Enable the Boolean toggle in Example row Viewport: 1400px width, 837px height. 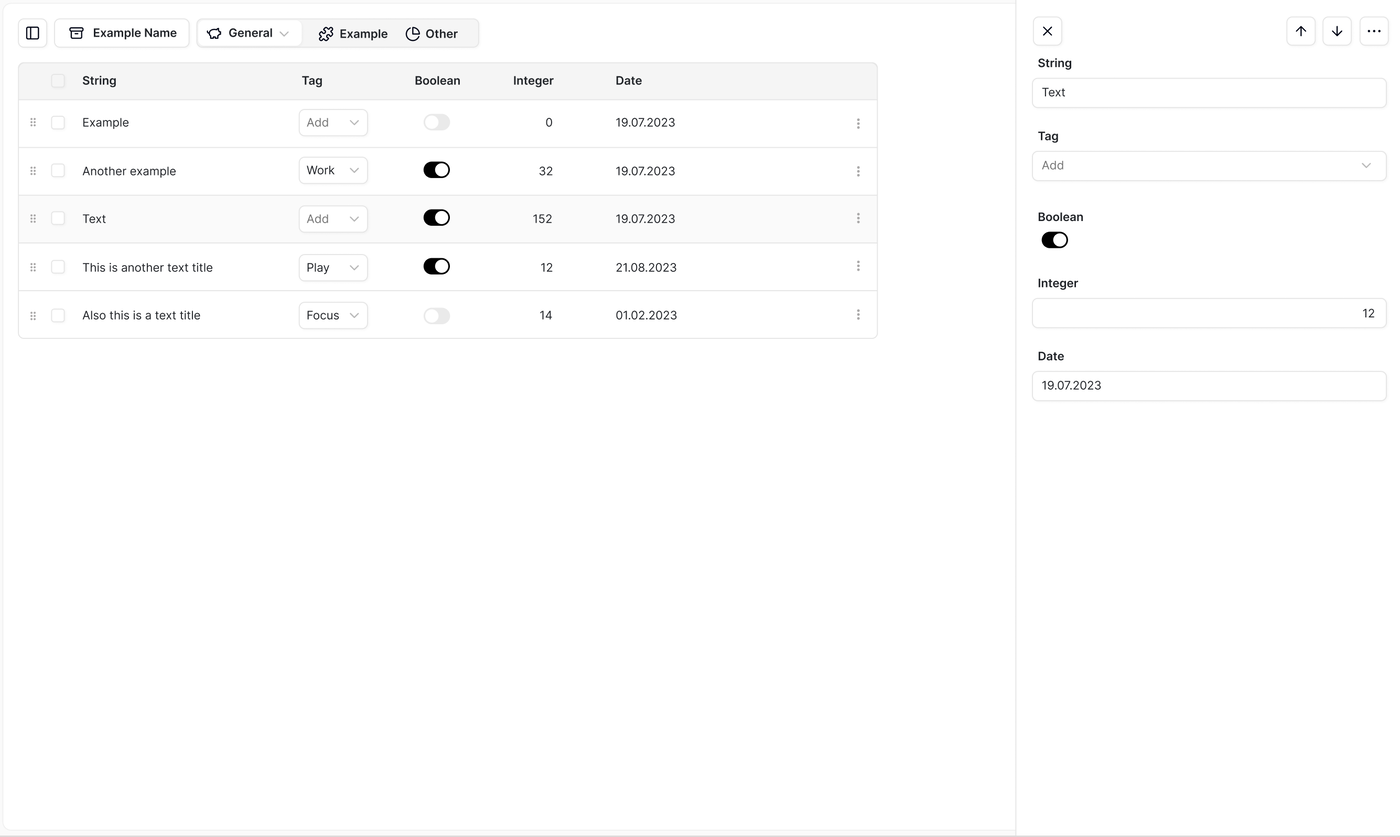tap(436, 122)
